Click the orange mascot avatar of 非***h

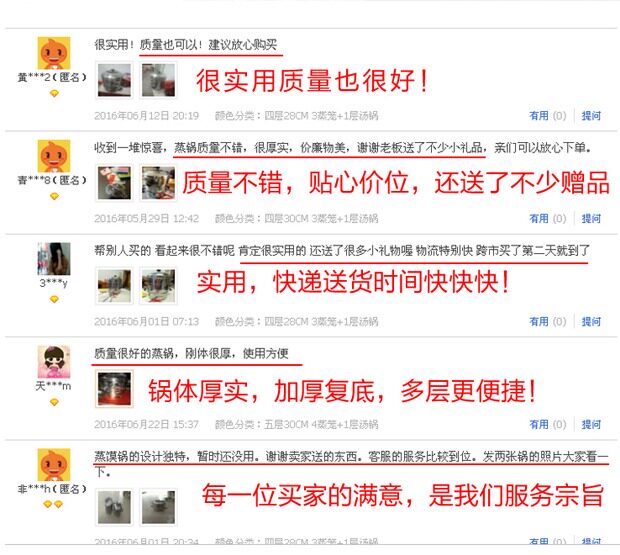[54, 464]
